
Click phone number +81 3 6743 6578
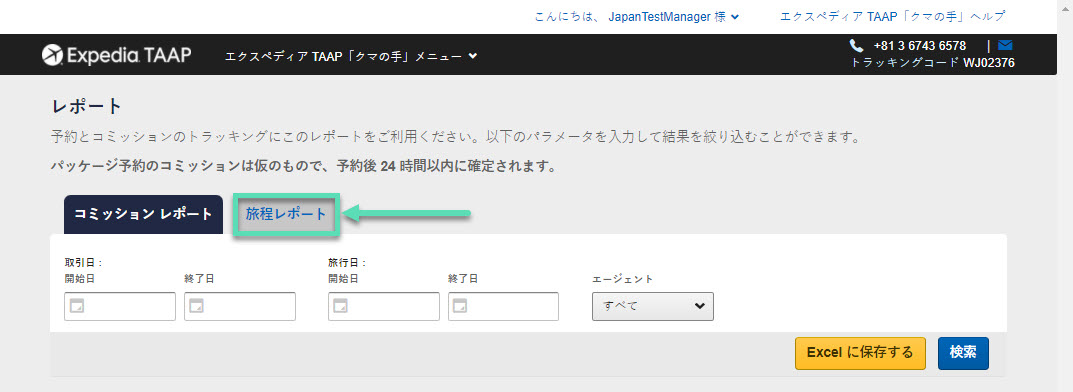[x=920, y=46]
